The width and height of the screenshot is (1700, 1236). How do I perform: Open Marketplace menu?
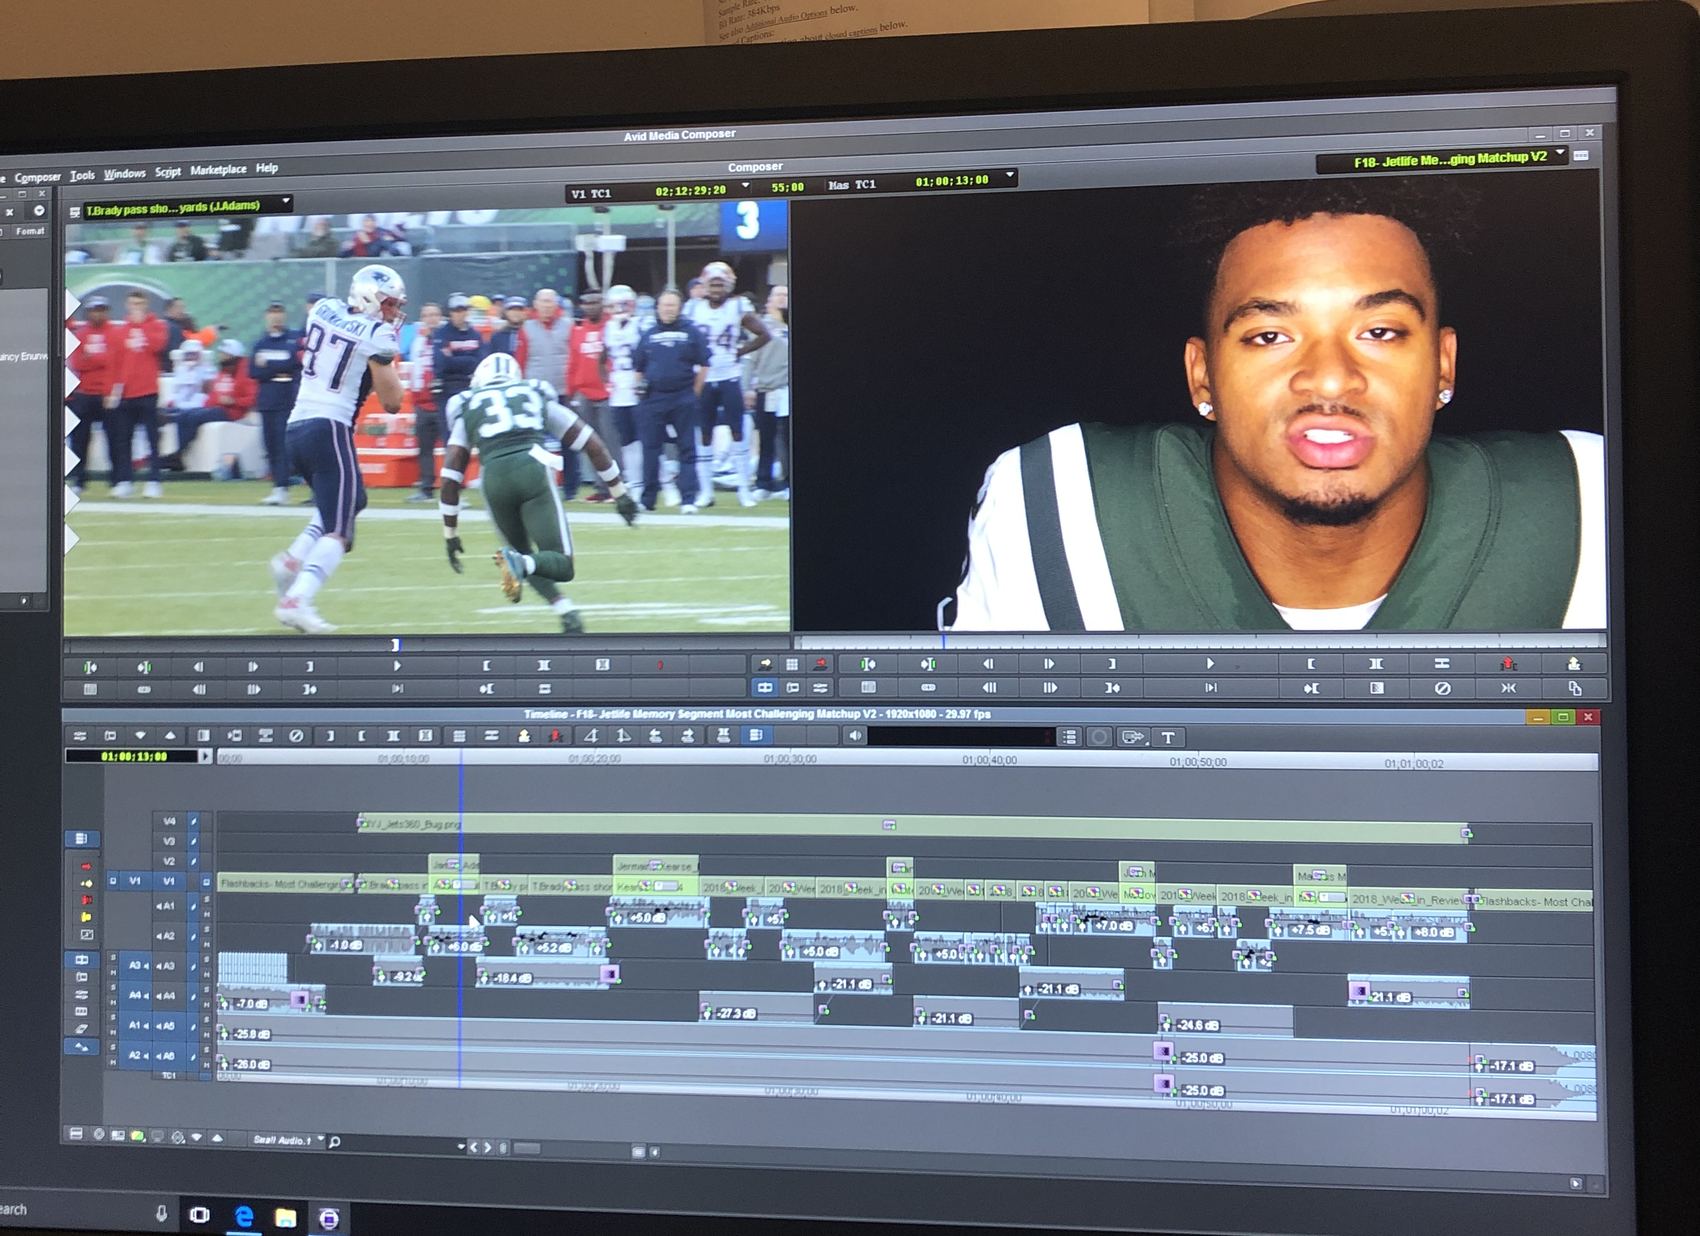[218, 170]
